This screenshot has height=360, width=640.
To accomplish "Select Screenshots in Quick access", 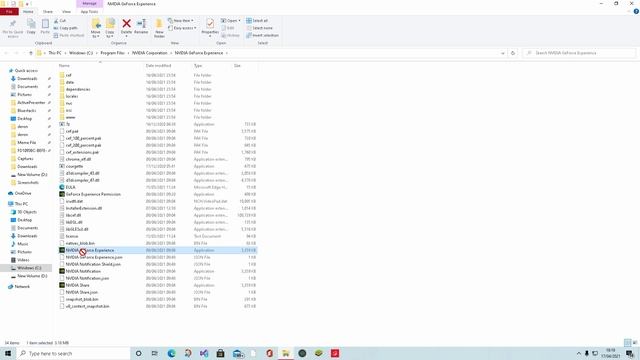I will click(x=28, y=182).
